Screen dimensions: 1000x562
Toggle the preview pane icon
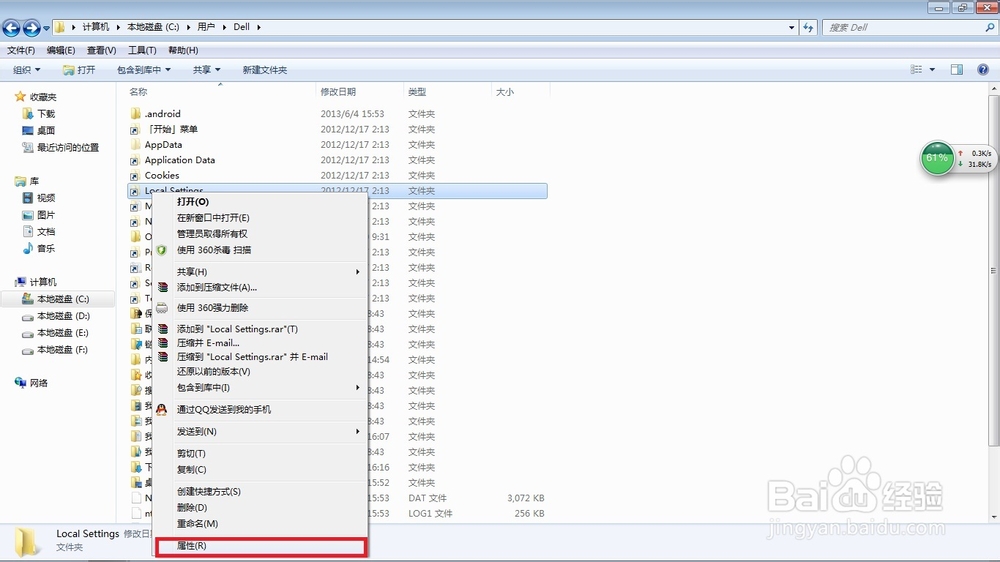tap(957, 70)
